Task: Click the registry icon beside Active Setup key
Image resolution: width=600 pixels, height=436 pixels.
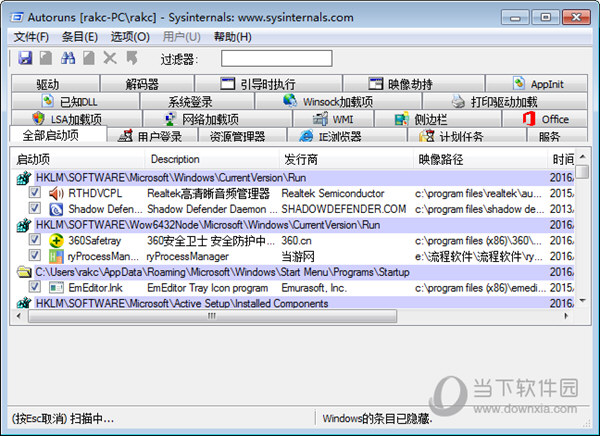Action: [24, 303]
